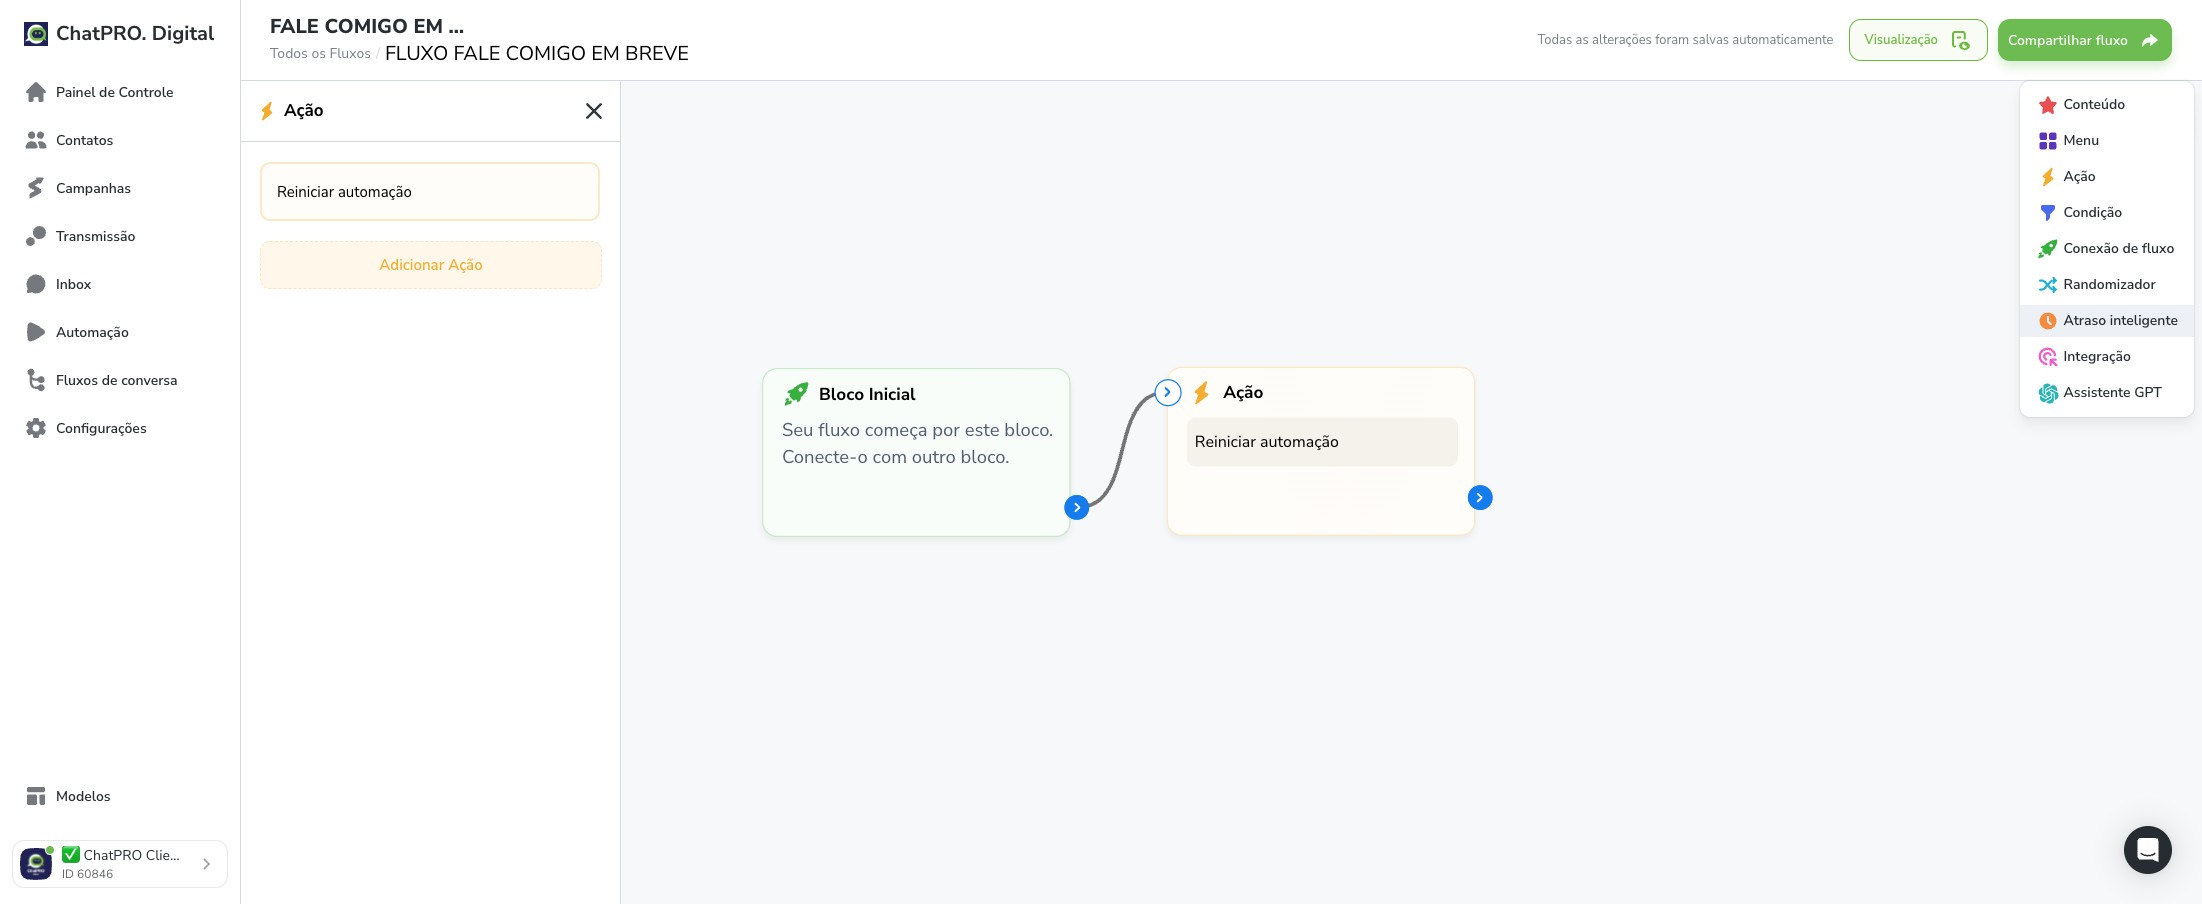The height and width of the screenshot is (904, 2202).
Task: Click the Ação block output connector arrow
Action: [x=1480, y=497]
